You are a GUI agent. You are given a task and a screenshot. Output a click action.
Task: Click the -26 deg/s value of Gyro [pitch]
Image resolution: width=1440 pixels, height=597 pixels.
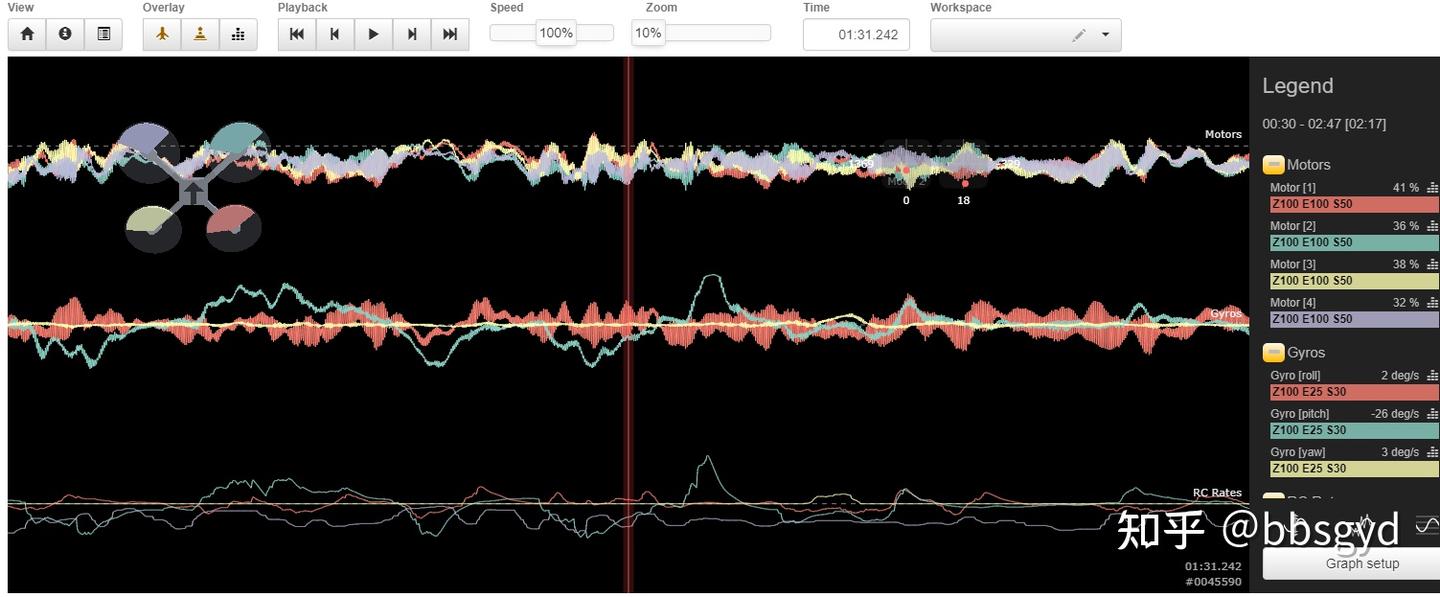(x=1394, y=414)
